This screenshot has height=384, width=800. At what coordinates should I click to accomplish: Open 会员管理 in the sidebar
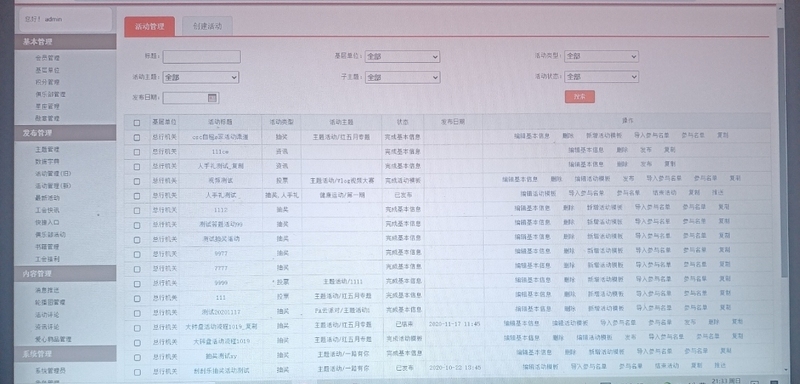(47, 58)
